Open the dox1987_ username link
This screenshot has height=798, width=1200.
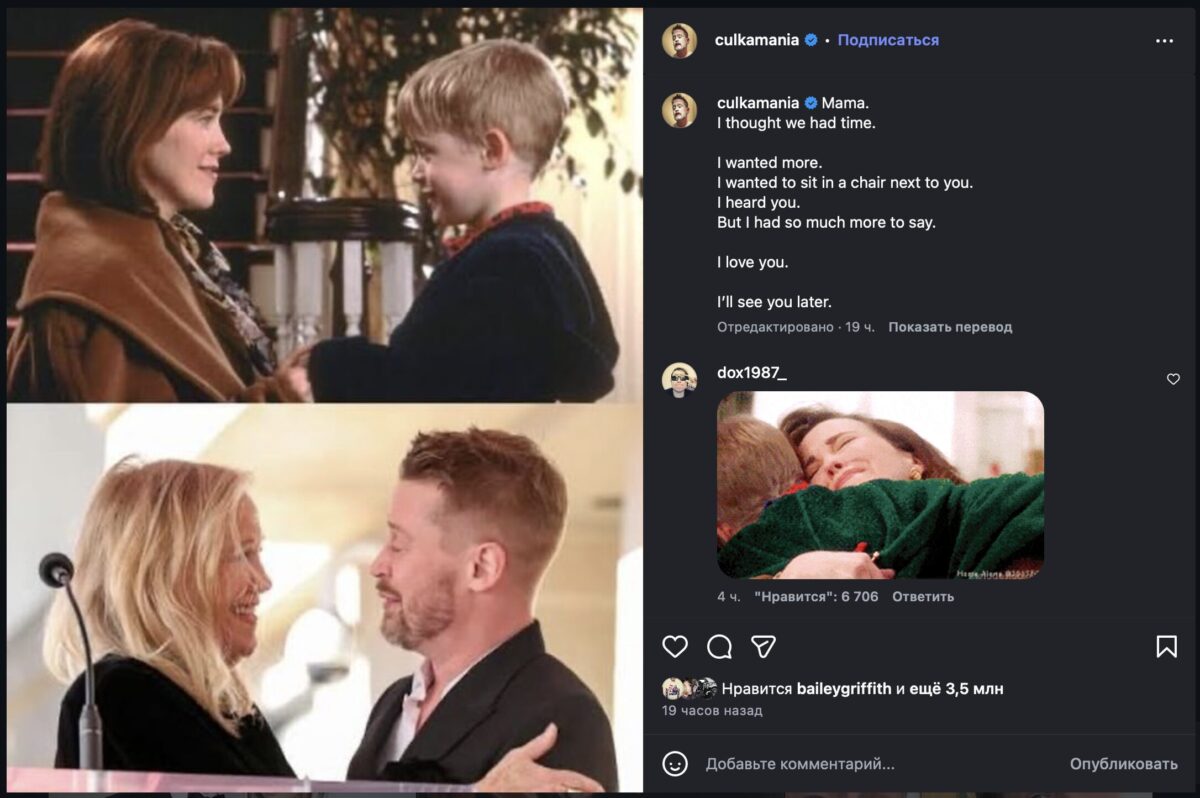click(752, 373)
